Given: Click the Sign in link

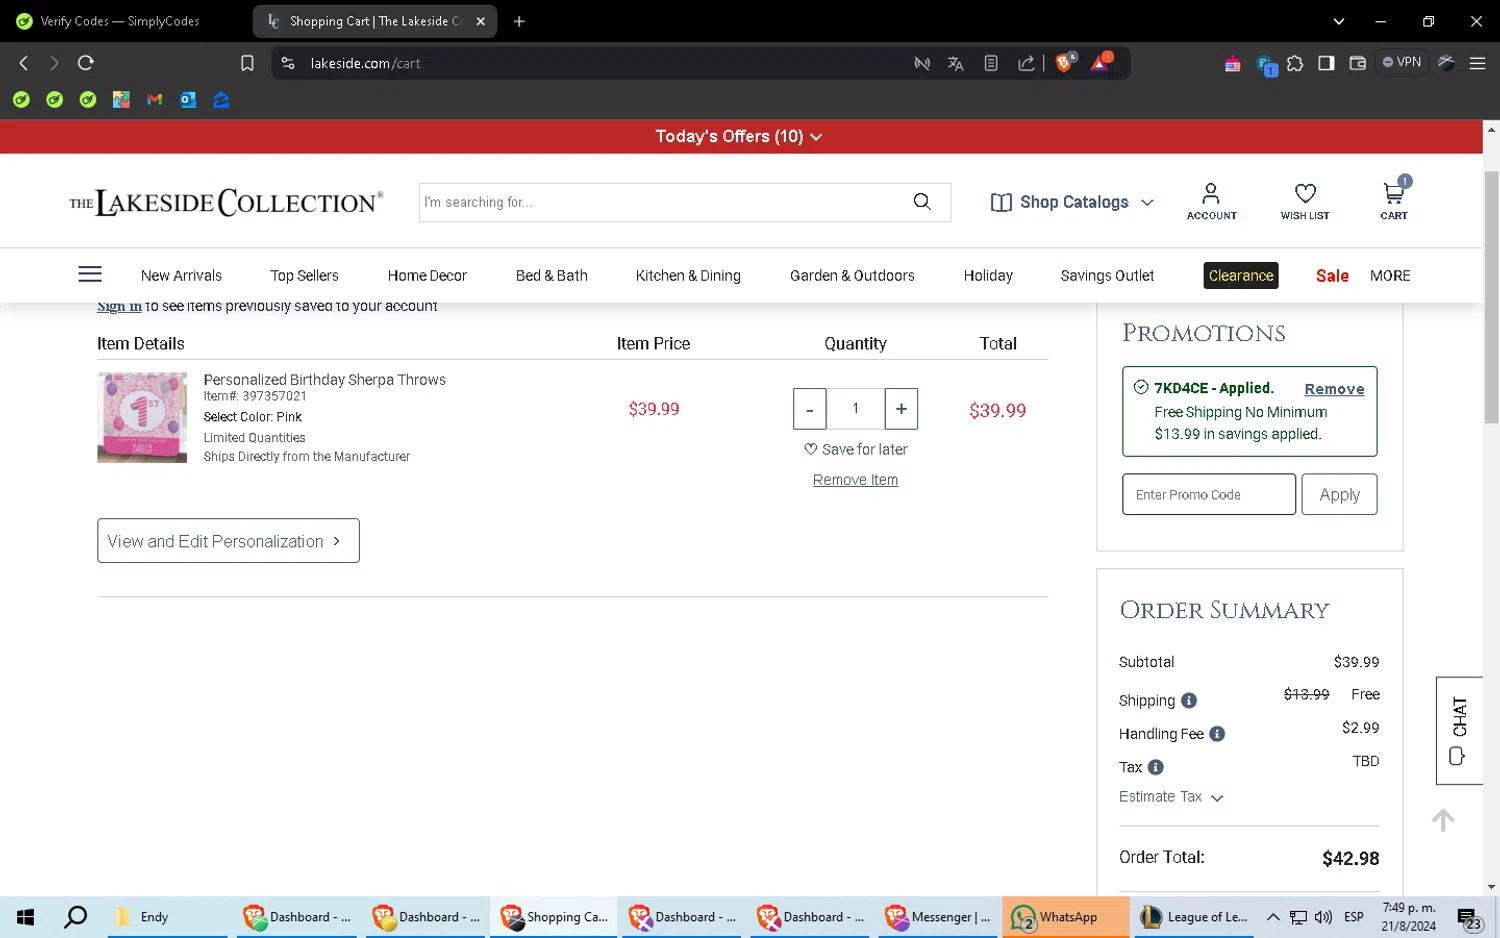Looking at the screenshot, I should 119,306.
